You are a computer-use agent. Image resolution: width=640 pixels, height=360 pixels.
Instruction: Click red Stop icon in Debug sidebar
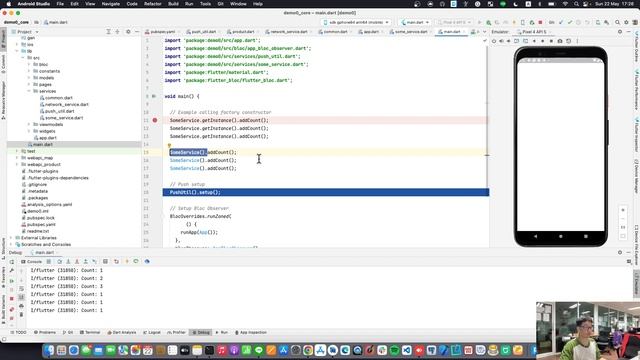point(12,299)
